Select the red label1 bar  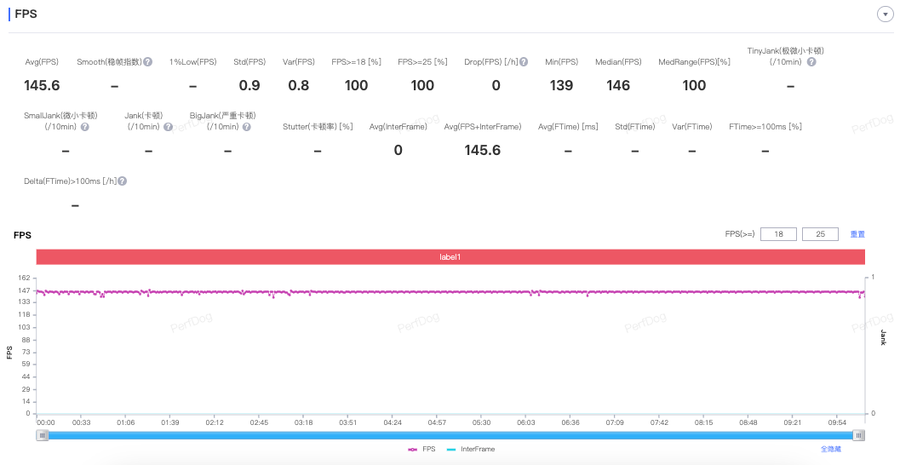click(451, 257)
